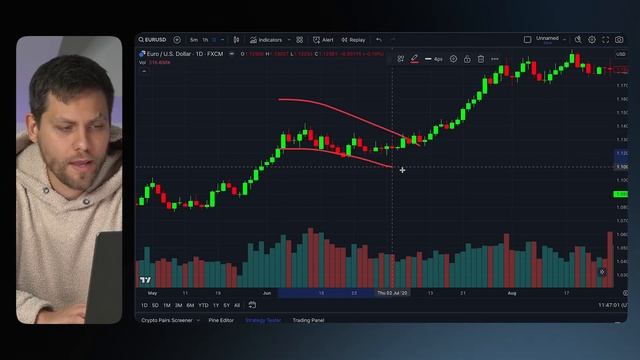Open drawing settings in floating toolbar

point(453,59)
